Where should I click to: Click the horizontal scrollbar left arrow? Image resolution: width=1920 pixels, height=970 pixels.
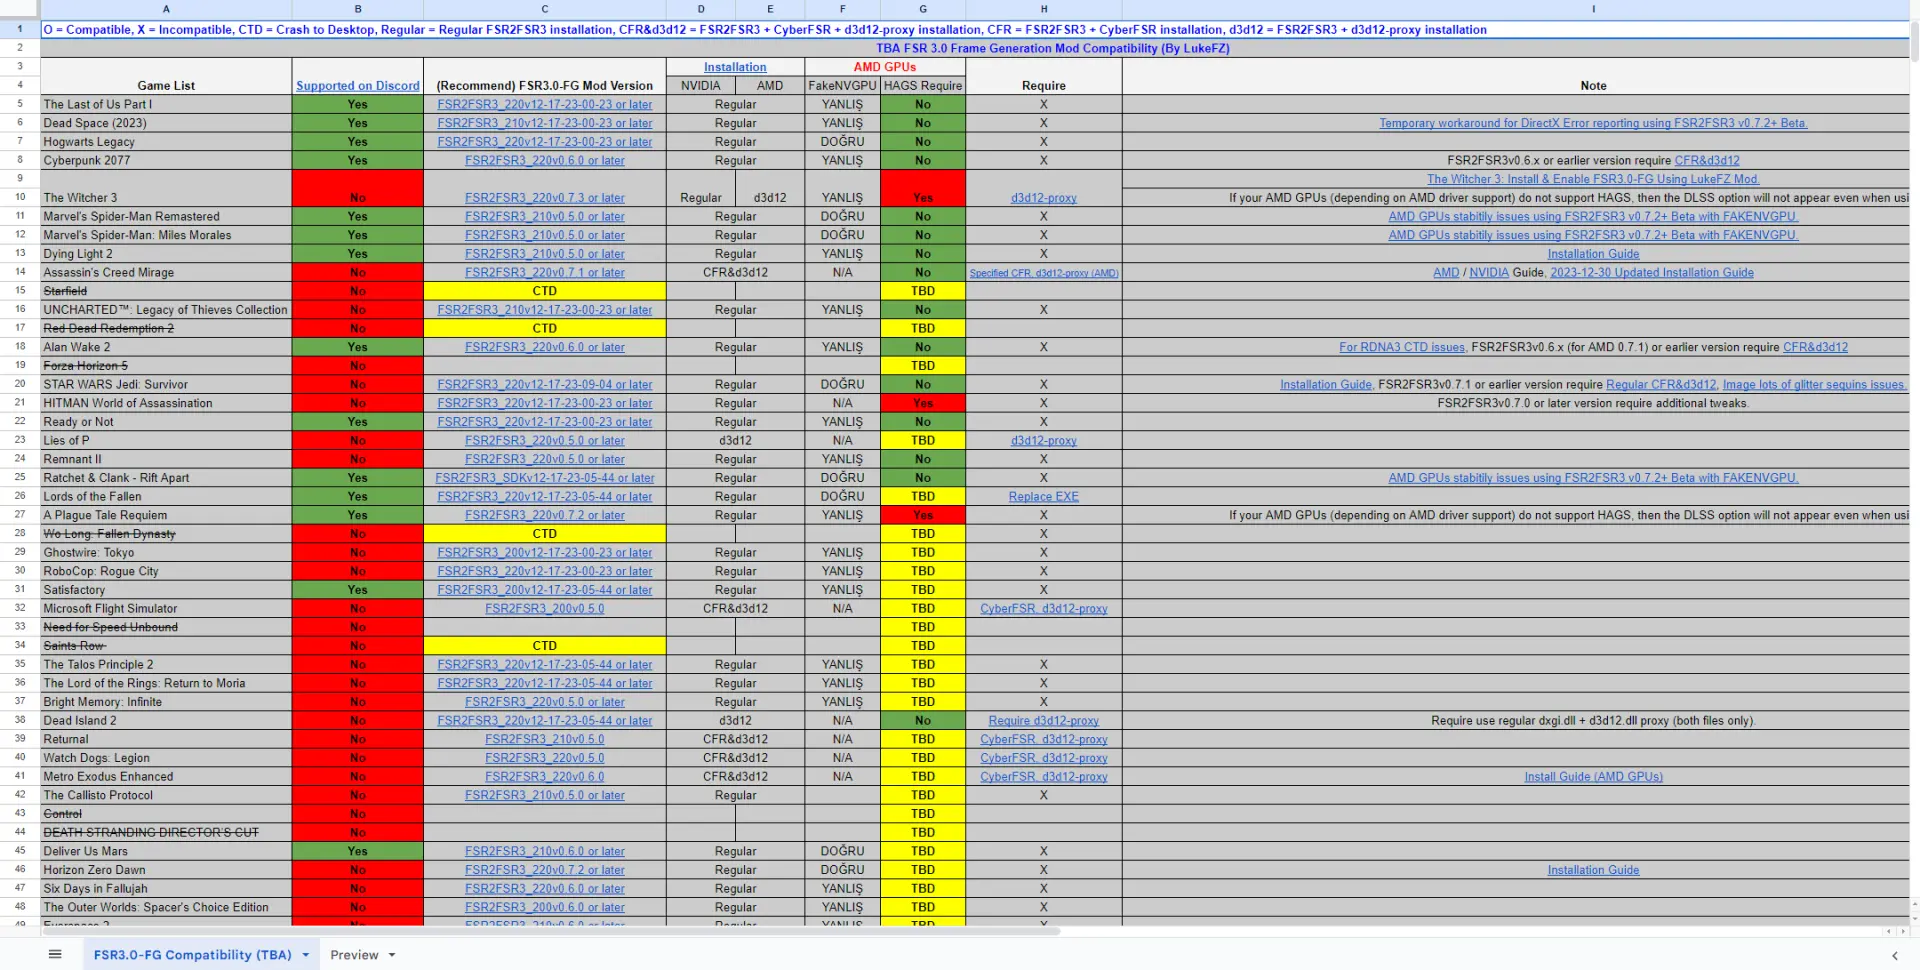pyautogui.click(x=1889, y=931)
